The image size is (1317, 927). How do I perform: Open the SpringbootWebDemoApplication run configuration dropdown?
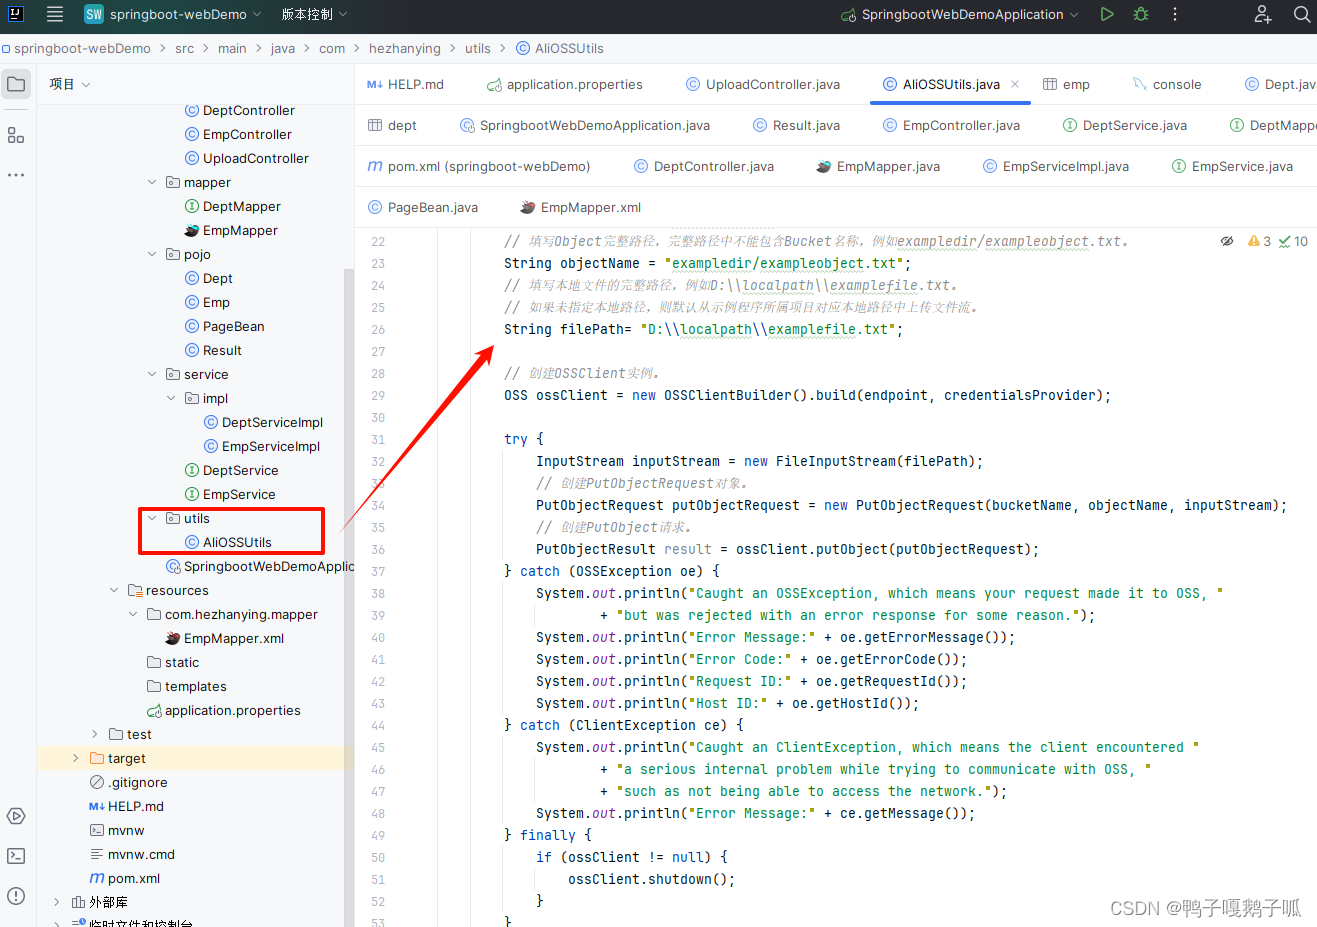(960, 14)
